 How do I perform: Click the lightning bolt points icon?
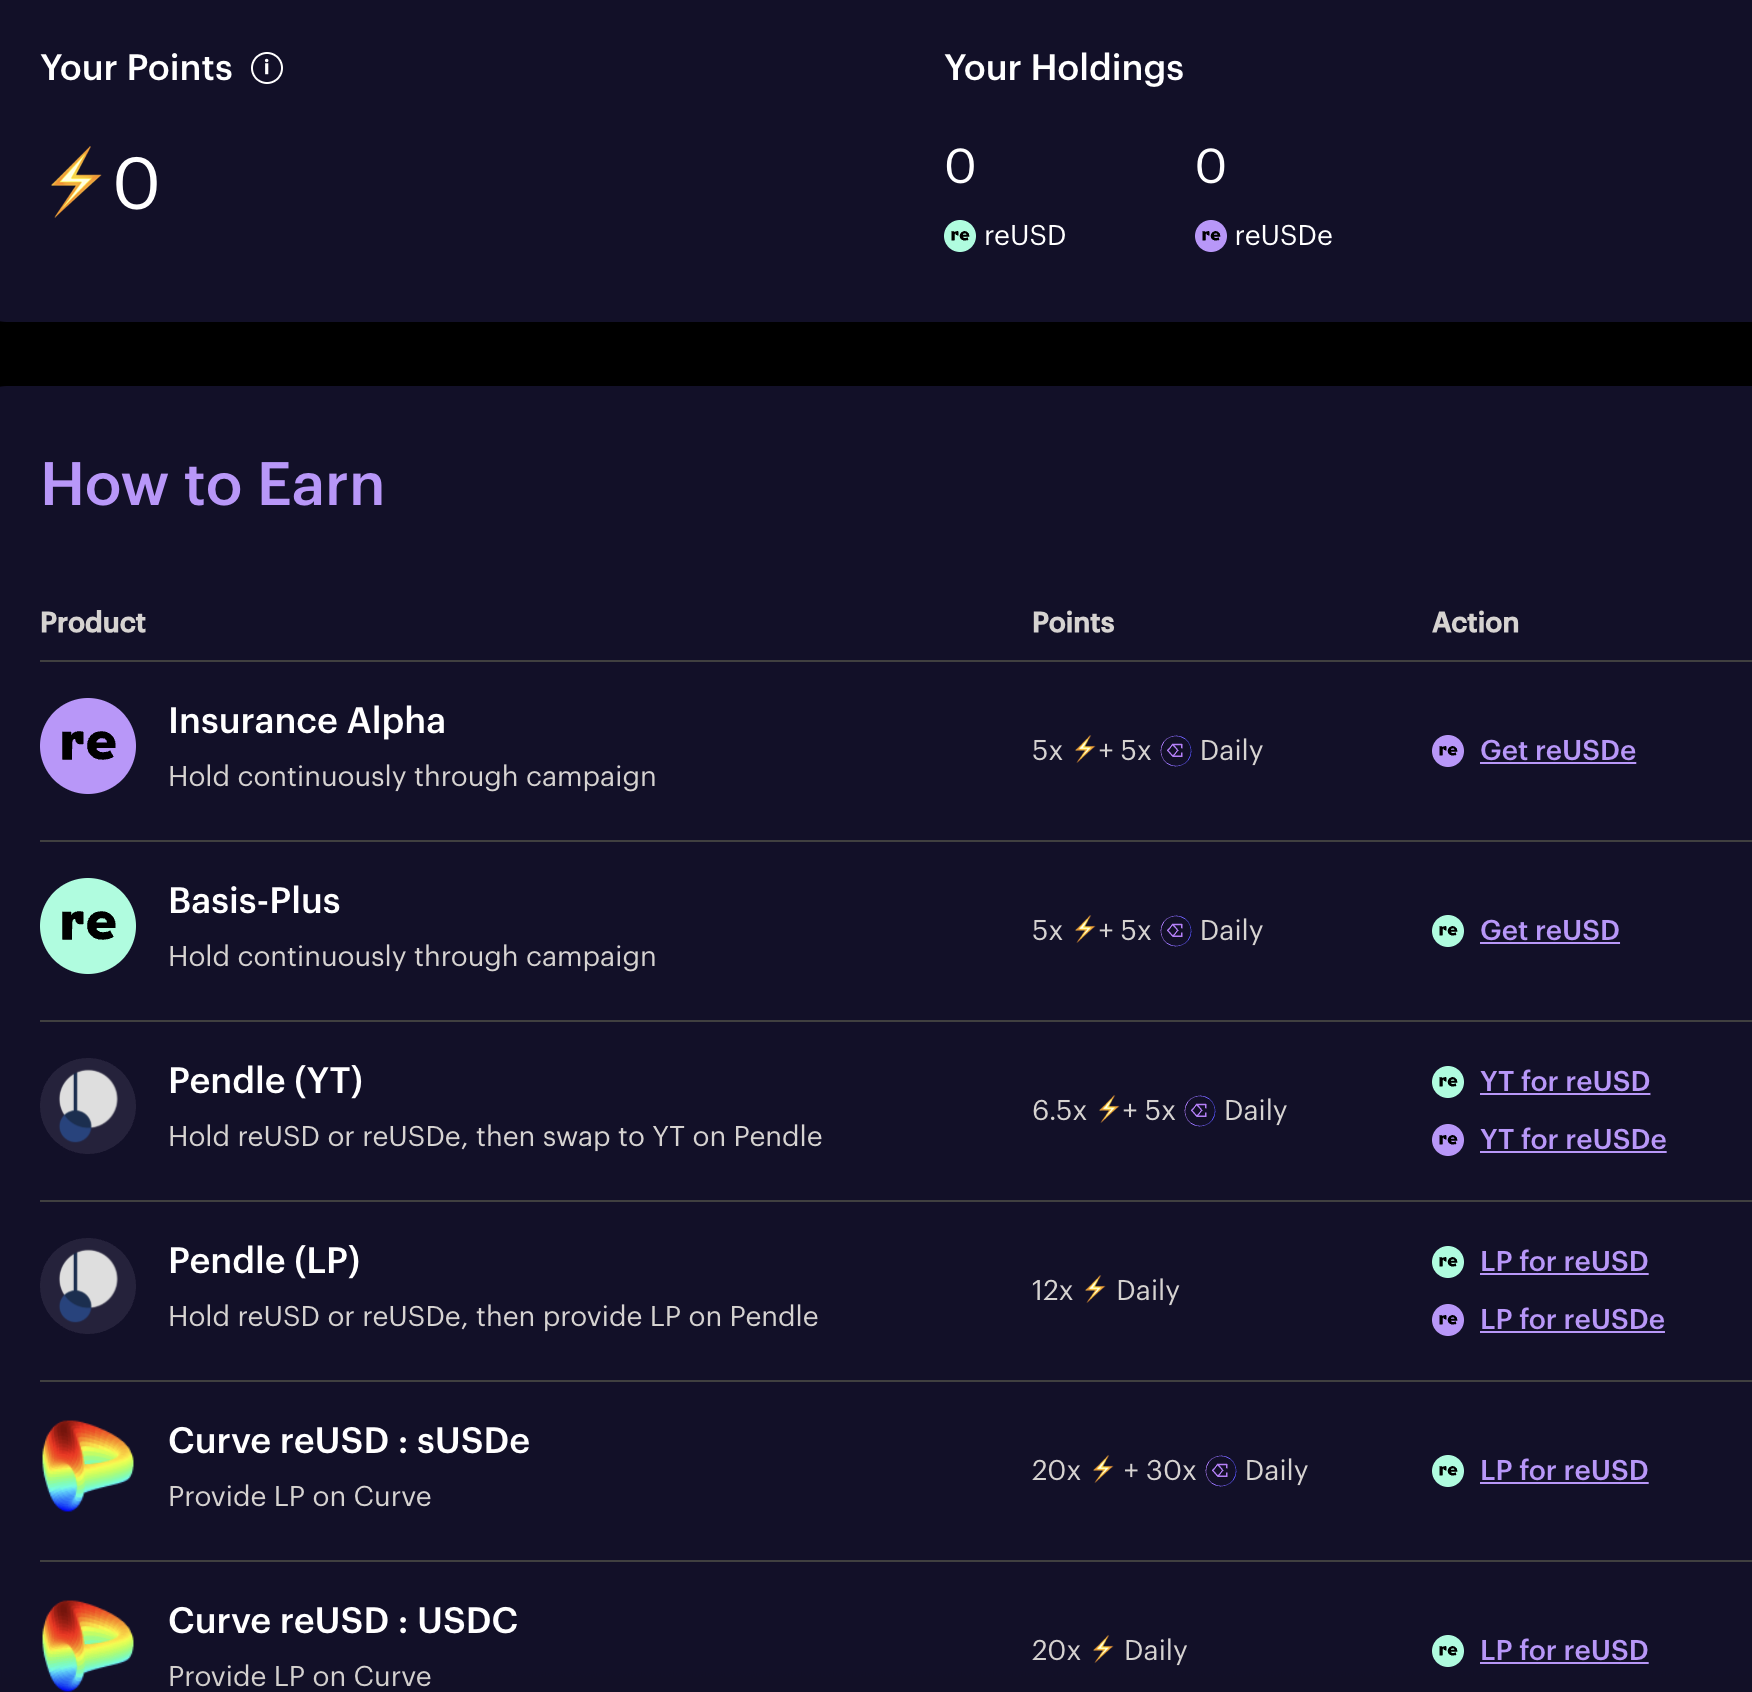[x=75, y=182]
